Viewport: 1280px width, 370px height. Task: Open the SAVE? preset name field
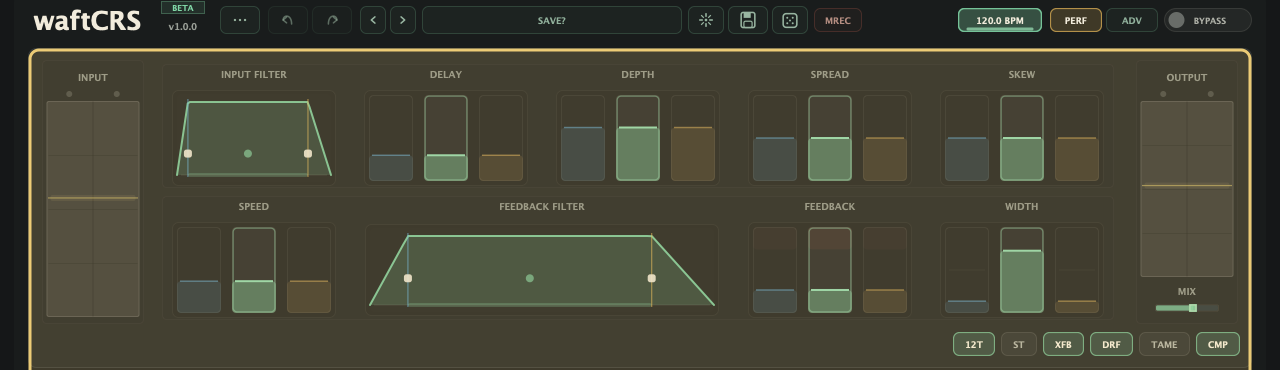pyautogui.click(x=552, y=20)
